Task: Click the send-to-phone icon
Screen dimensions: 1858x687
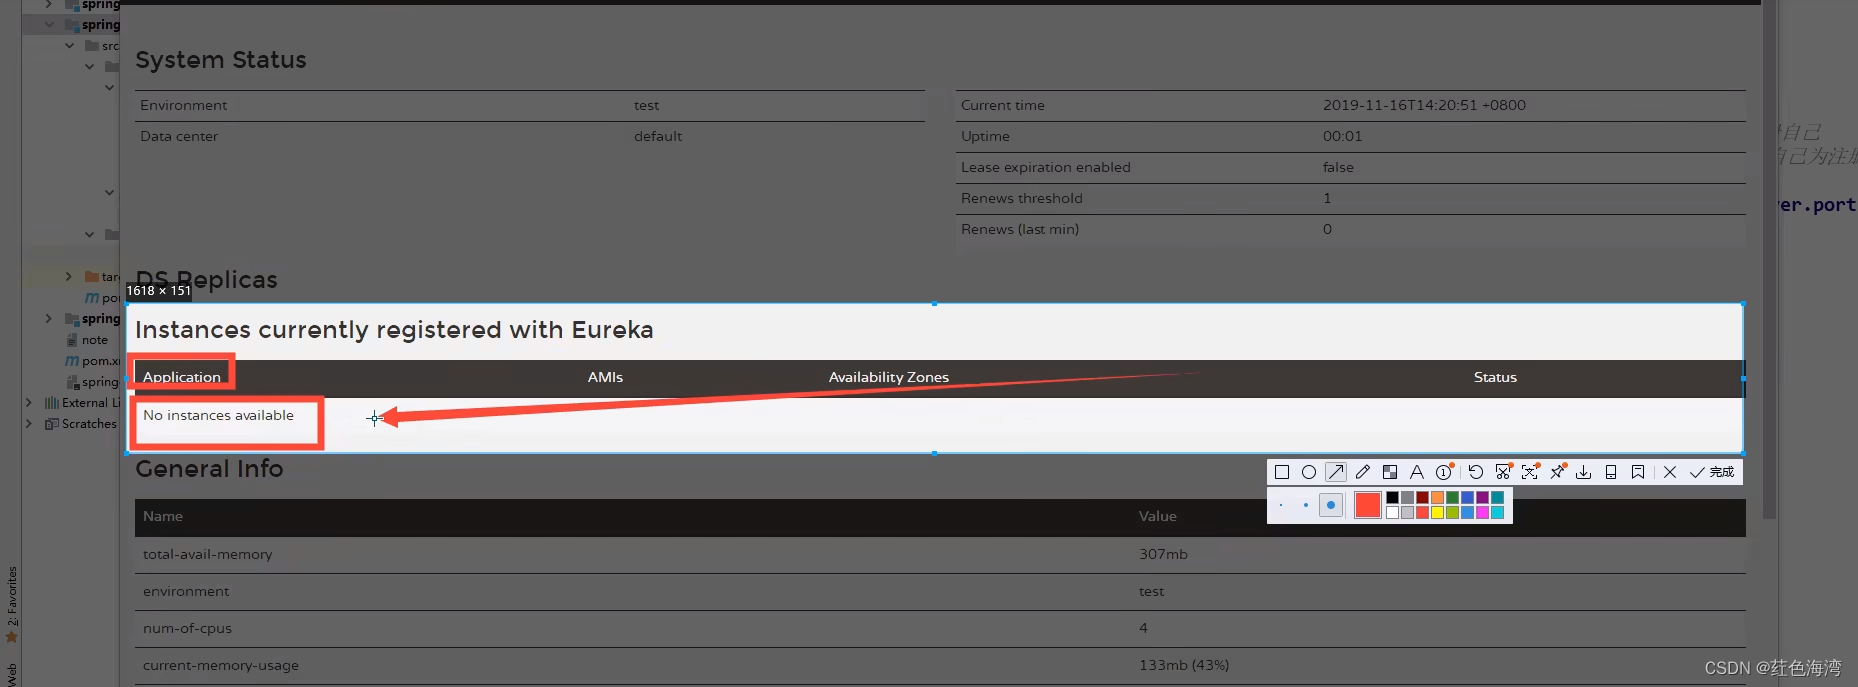Action: 1611,472
